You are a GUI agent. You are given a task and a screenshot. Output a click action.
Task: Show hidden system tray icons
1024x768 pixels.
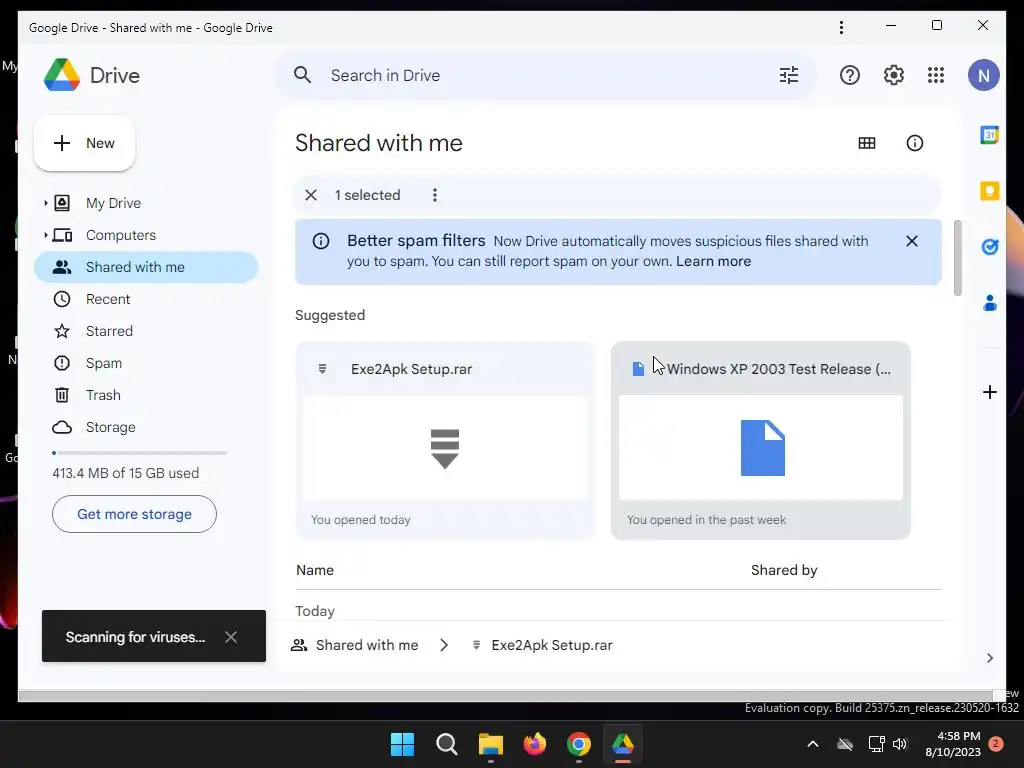click(x=813, y=744)
